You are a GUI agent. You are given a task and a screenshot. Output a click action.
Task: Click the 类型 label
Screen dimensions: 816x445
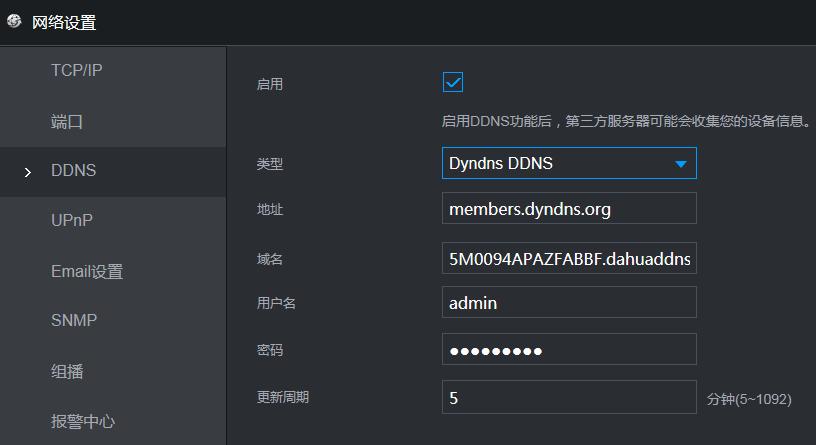coord(270,164)
